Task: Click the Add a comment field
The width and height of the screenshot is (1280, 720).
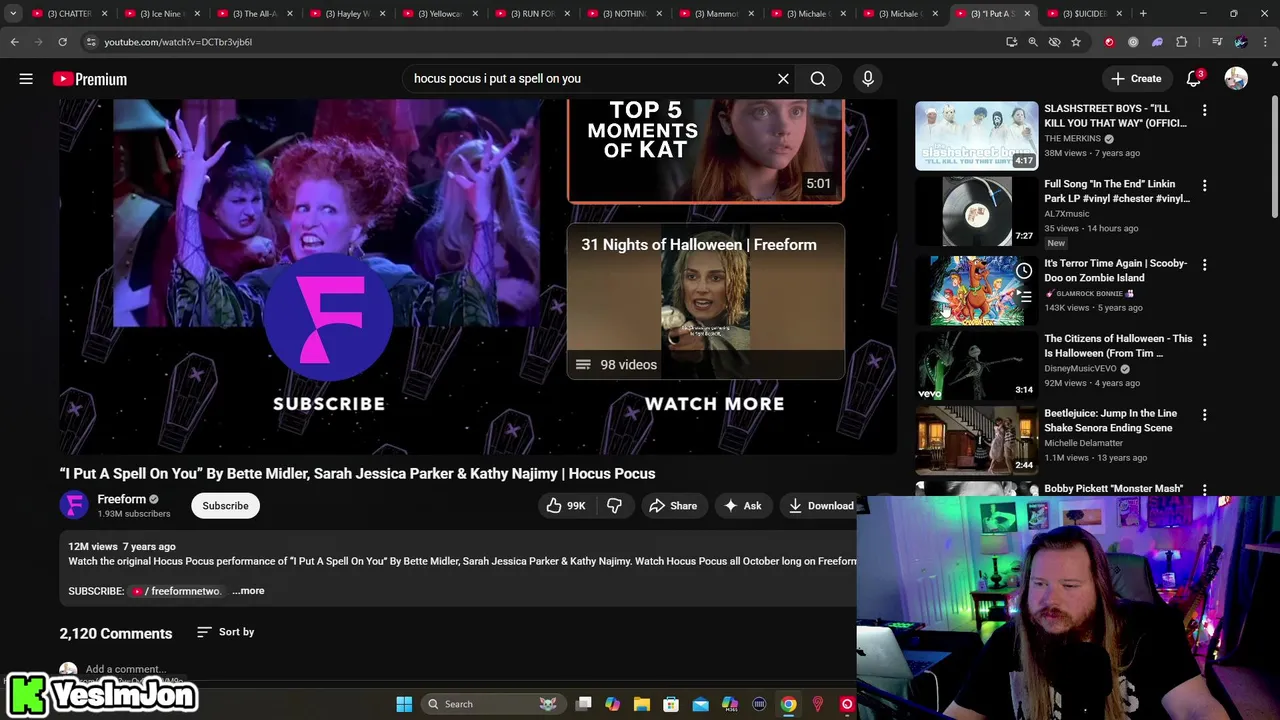Action: click(x=125, y=669)
